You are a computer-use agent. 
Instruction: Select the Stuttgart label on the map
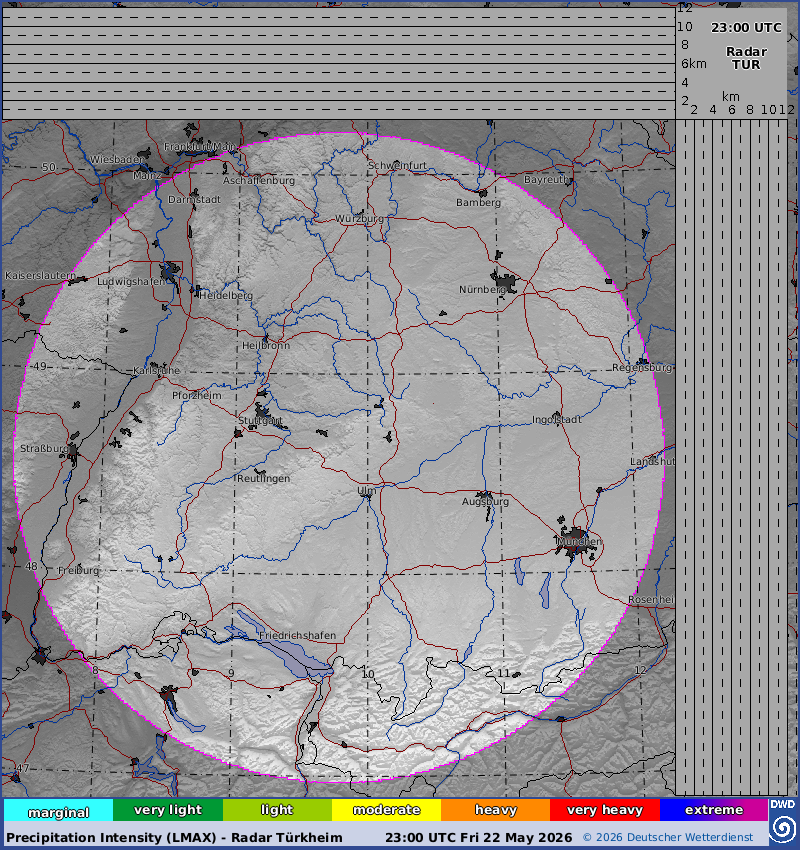[x=260, y=421]
